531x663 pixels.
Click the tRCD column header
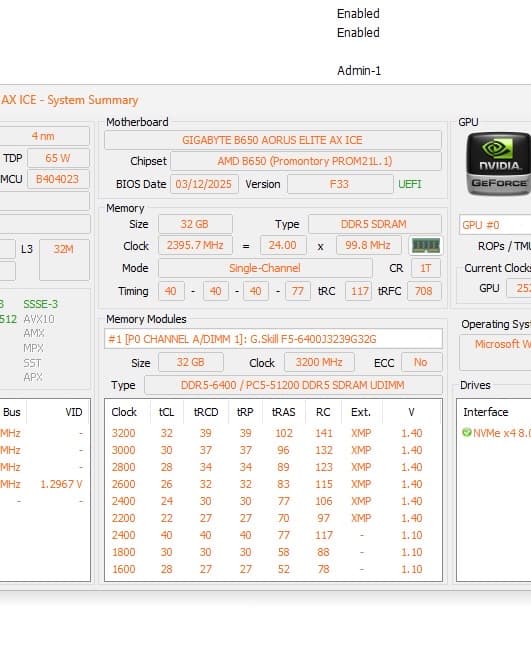206,412
